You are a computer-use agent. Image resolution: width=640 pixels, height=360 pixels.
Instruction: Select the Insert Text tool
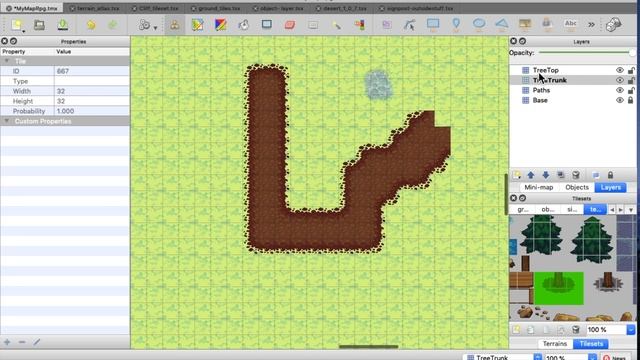[570, 24]
